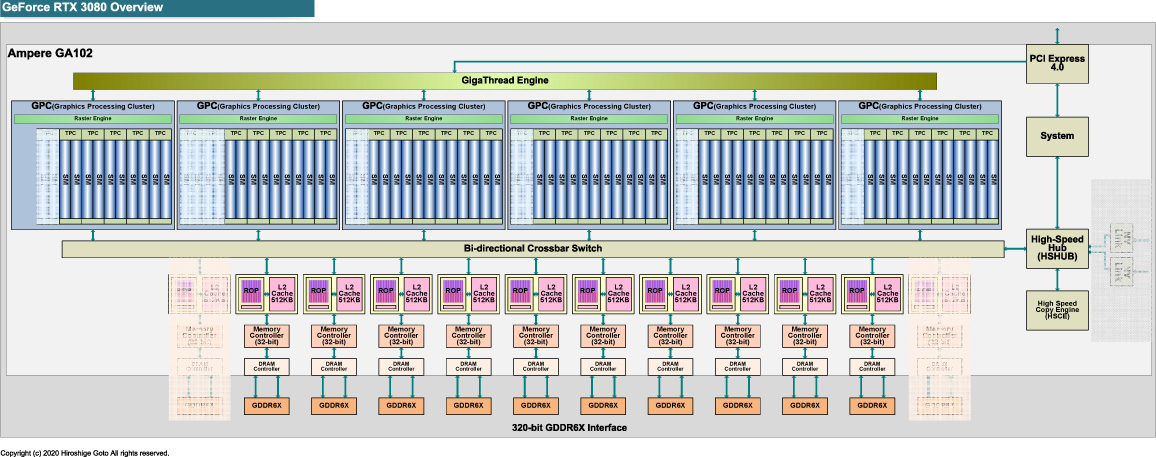Select the High-Speed Hub (HSHUB) block
This screenshot has height=457, width=1156.
coord(1057,248)
